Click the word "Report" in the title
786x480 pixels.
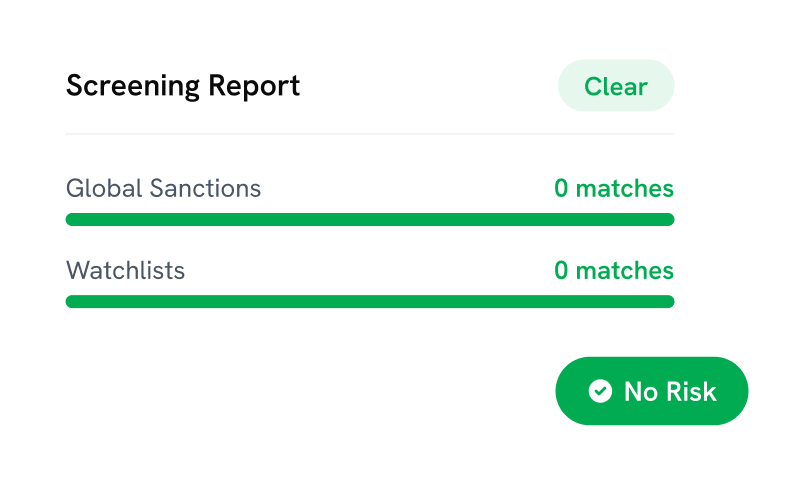click(254, 86)
